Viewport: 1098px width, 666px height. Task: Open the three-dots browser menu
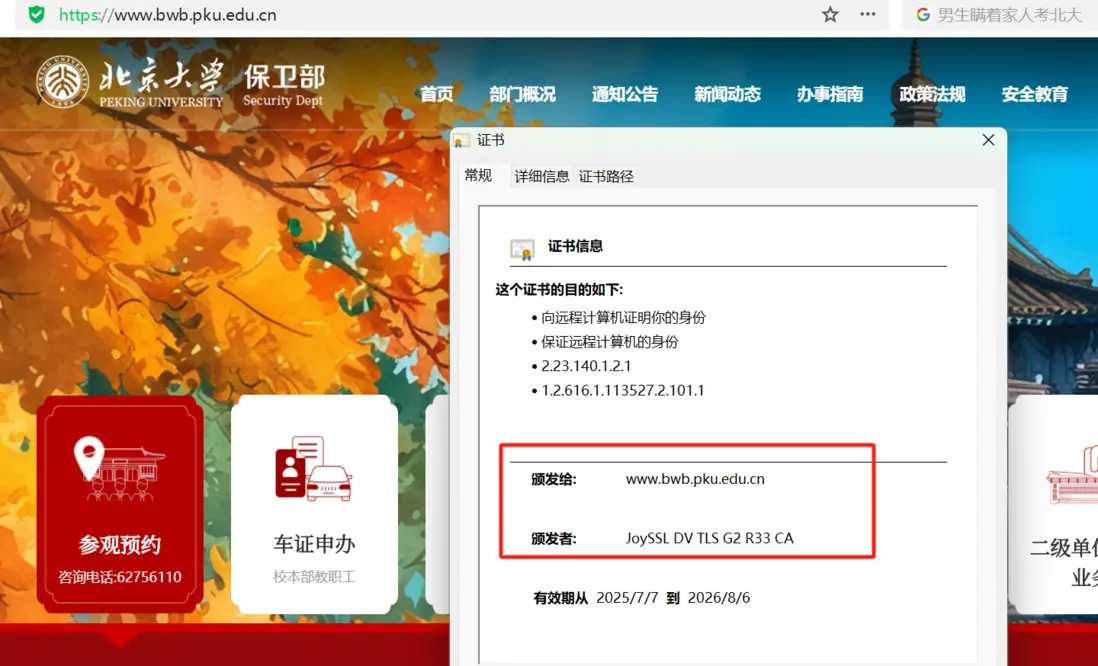point(868,14)
